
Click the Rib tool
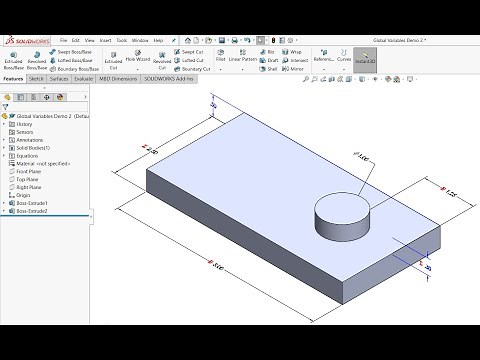click(x=267, y=52)
